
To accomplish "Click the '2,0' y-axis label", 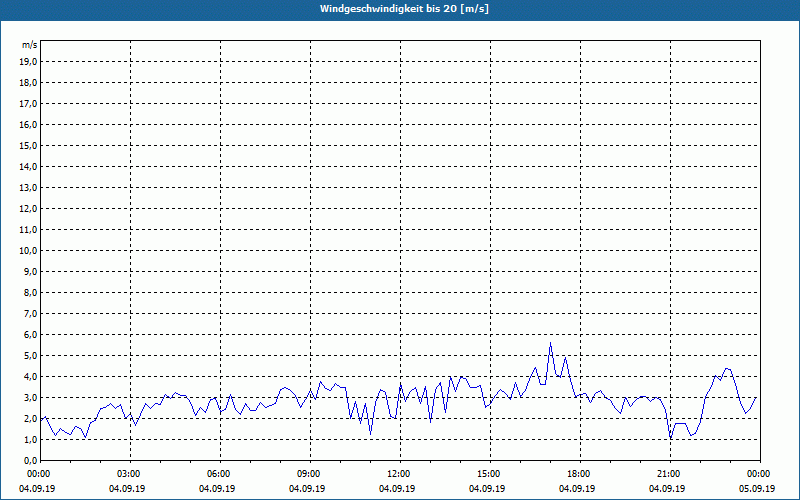I will [31, 418].
